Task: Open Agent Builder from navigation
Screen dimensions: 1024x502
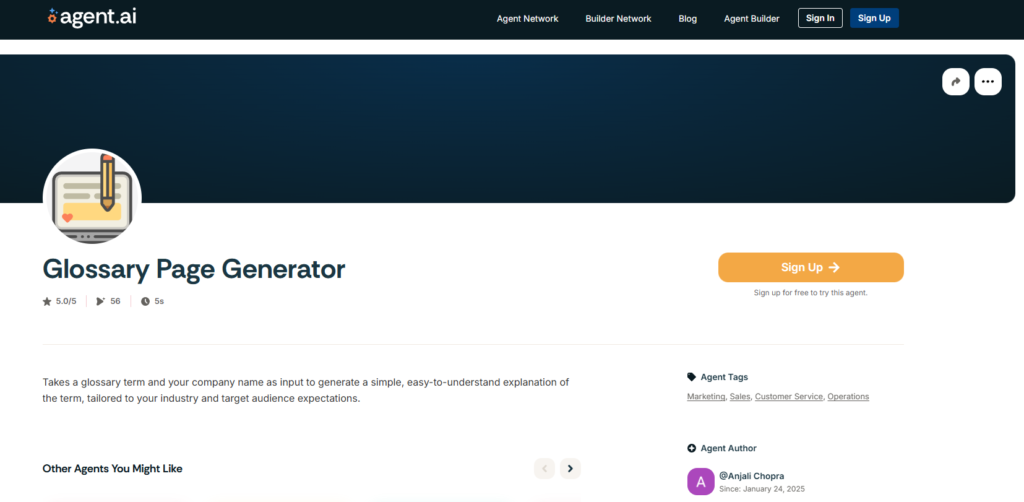Action: coord(751,18)
